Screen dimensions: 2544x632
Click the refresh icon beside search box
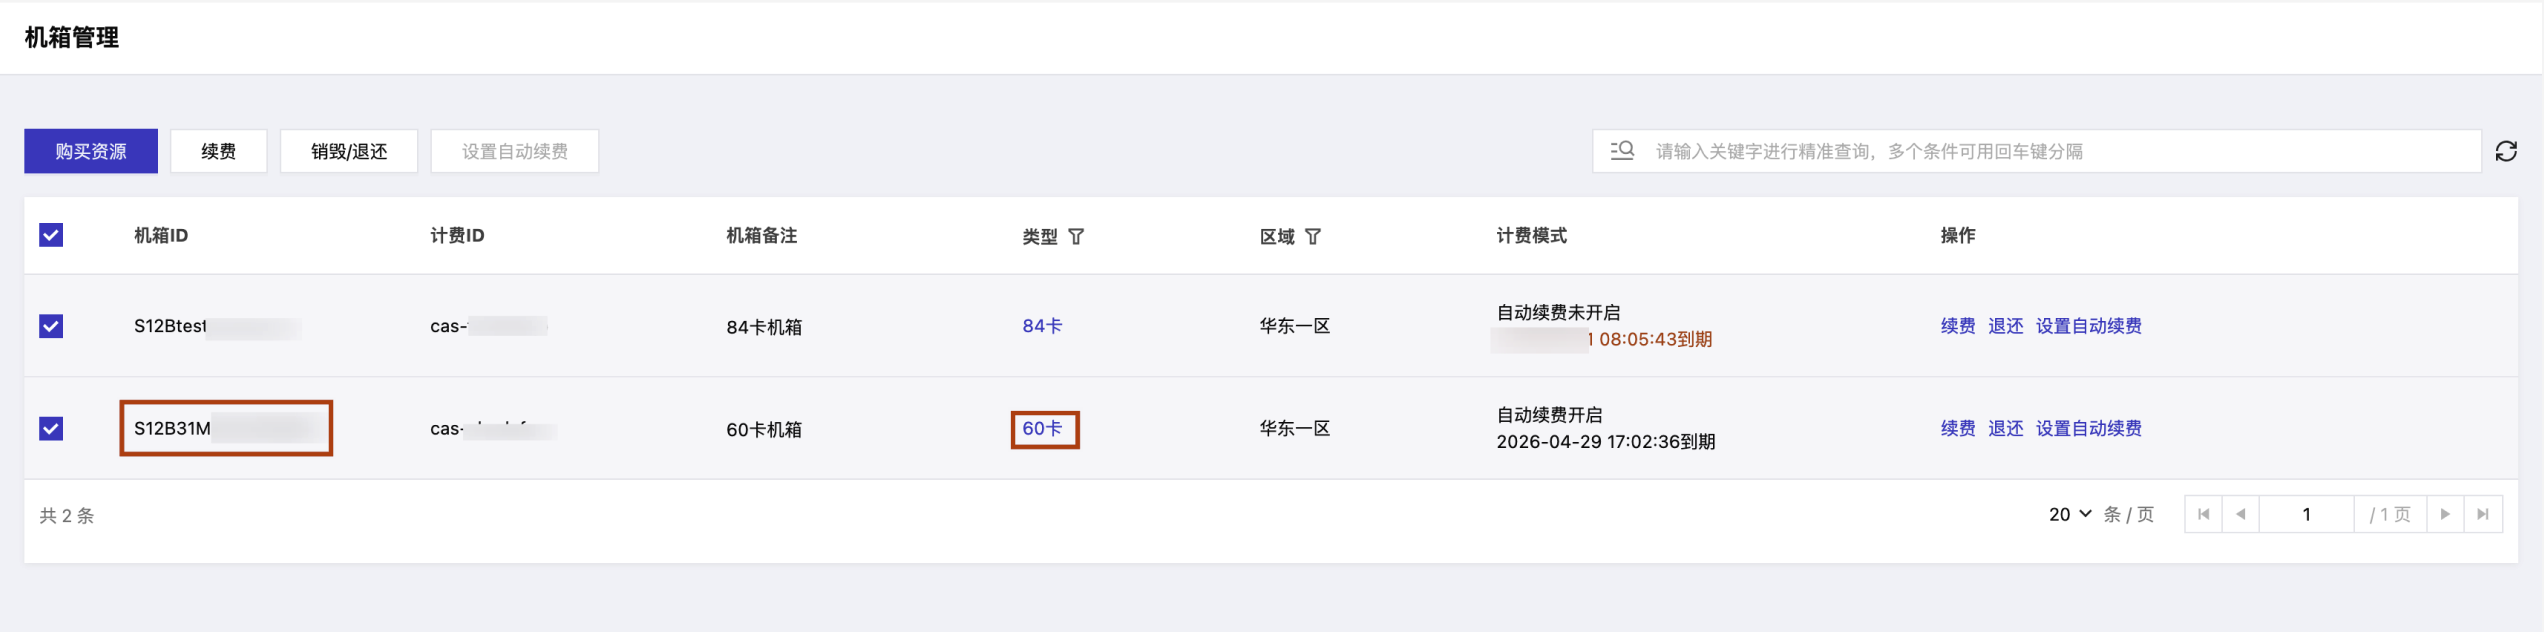(2505, 151)
